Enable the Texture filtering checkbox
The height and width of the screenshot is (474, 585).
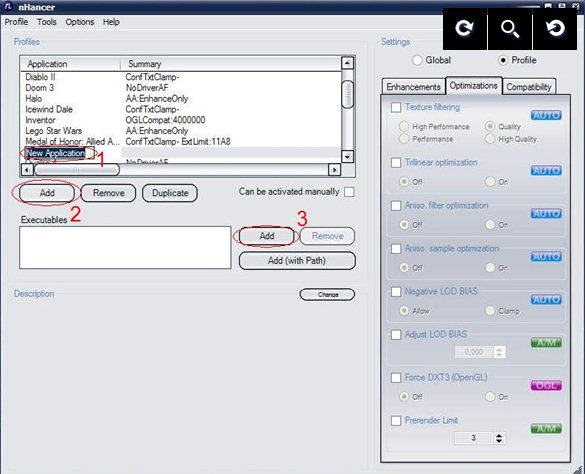click(396, 107)
